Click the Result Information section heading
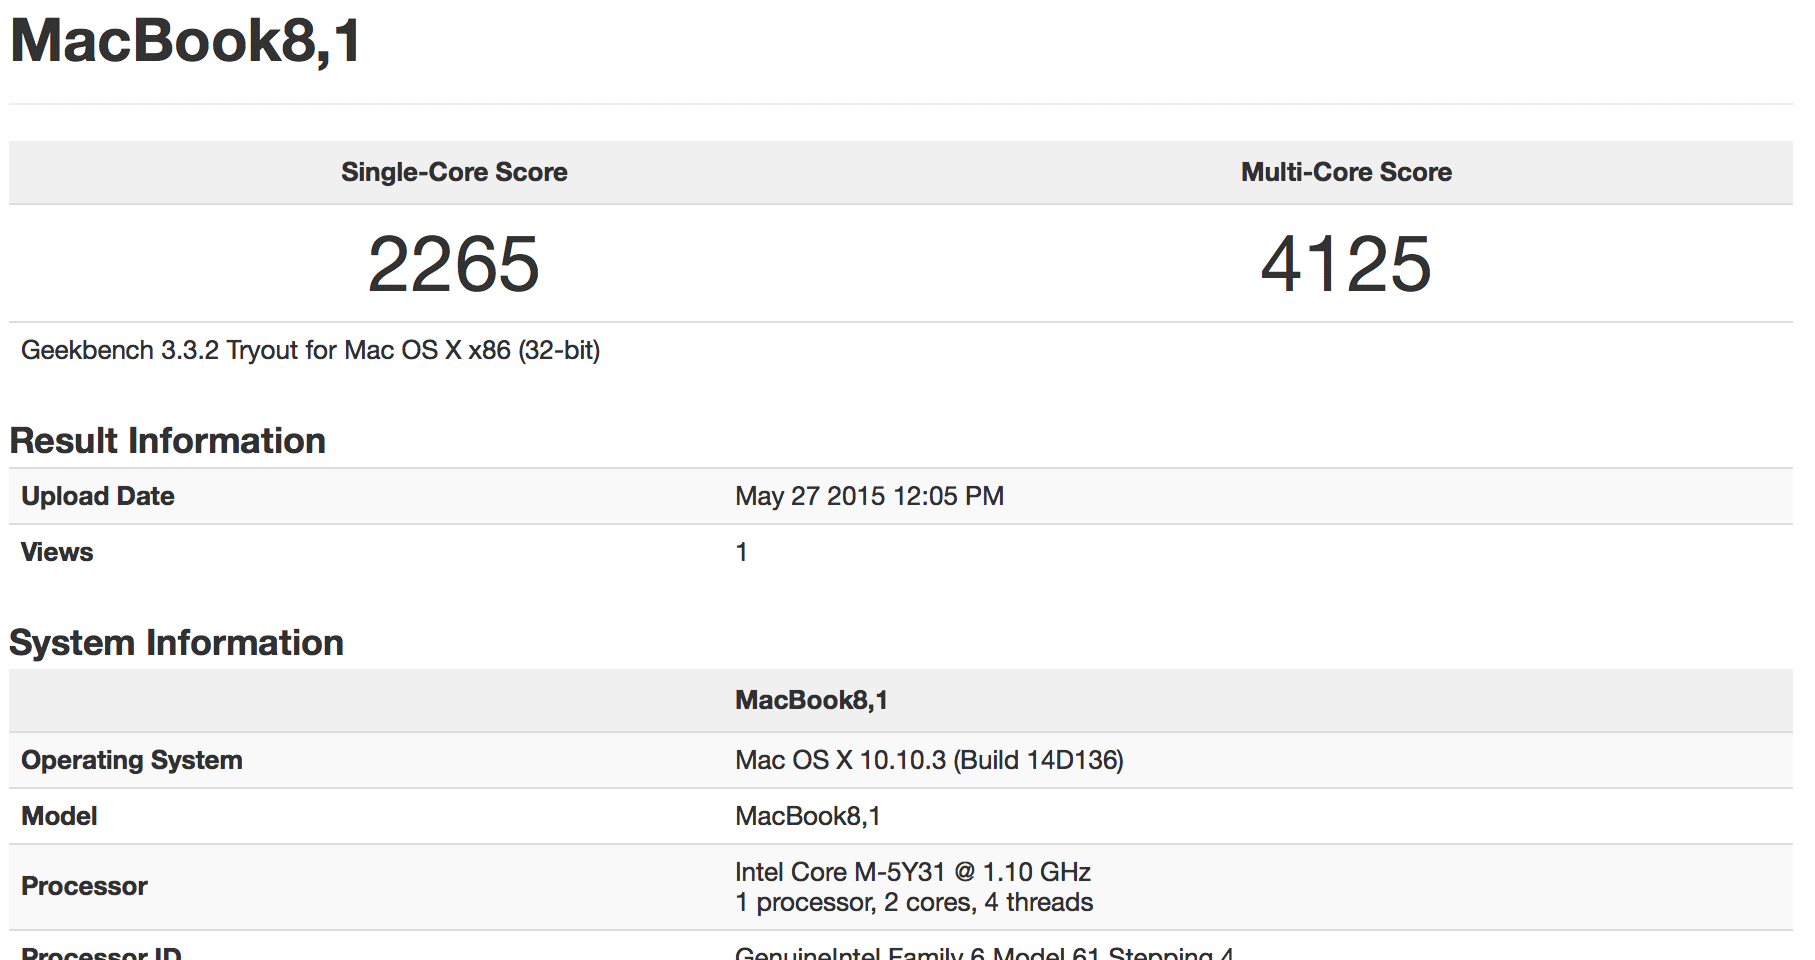The image size is (1815, 960). (x=168, y=441)
